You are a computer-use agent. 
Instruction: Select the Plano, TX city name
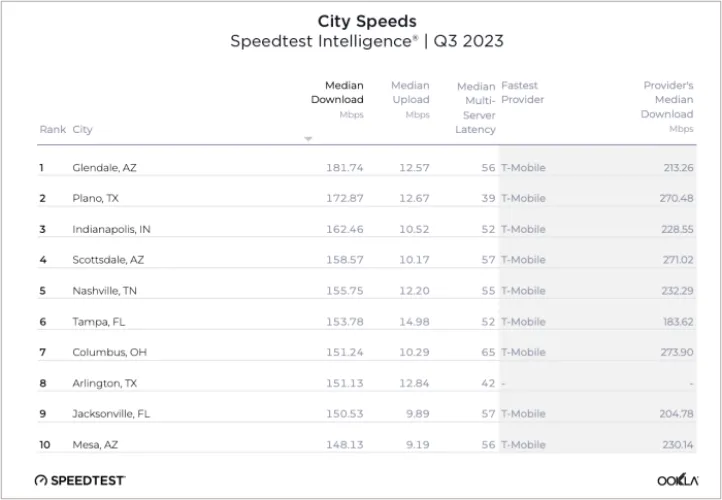coord(95,198)
